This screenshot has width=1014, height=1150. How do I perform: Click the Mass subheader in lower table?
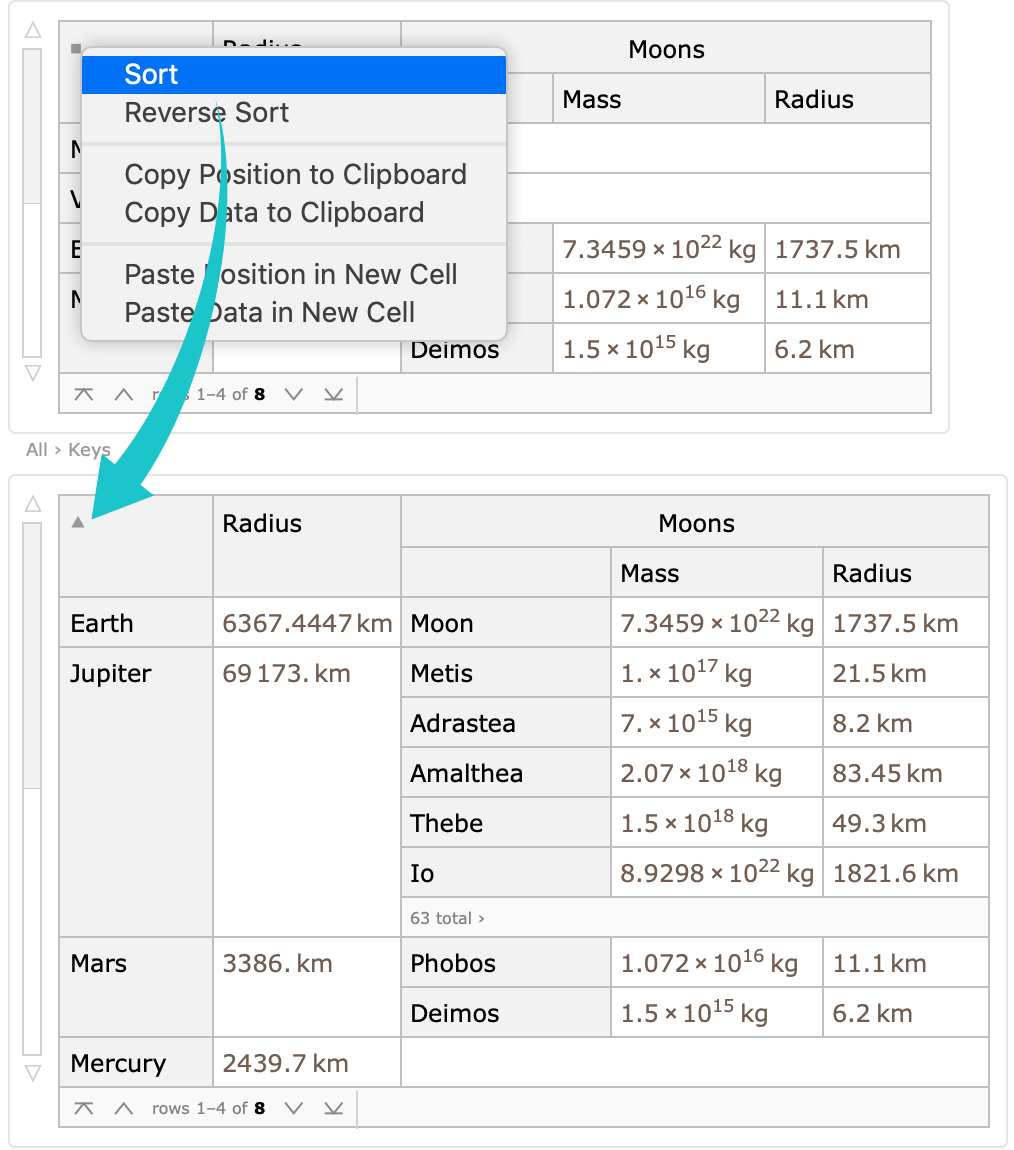716,573
